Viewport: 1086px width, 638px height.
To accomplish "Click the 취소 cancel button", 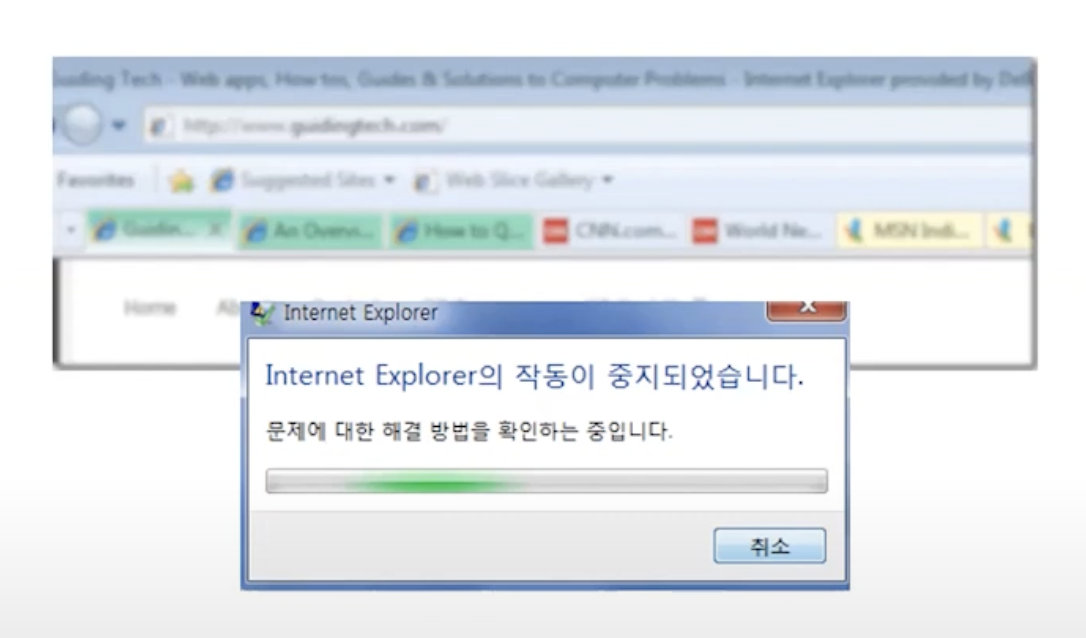I will coord(769,546).
